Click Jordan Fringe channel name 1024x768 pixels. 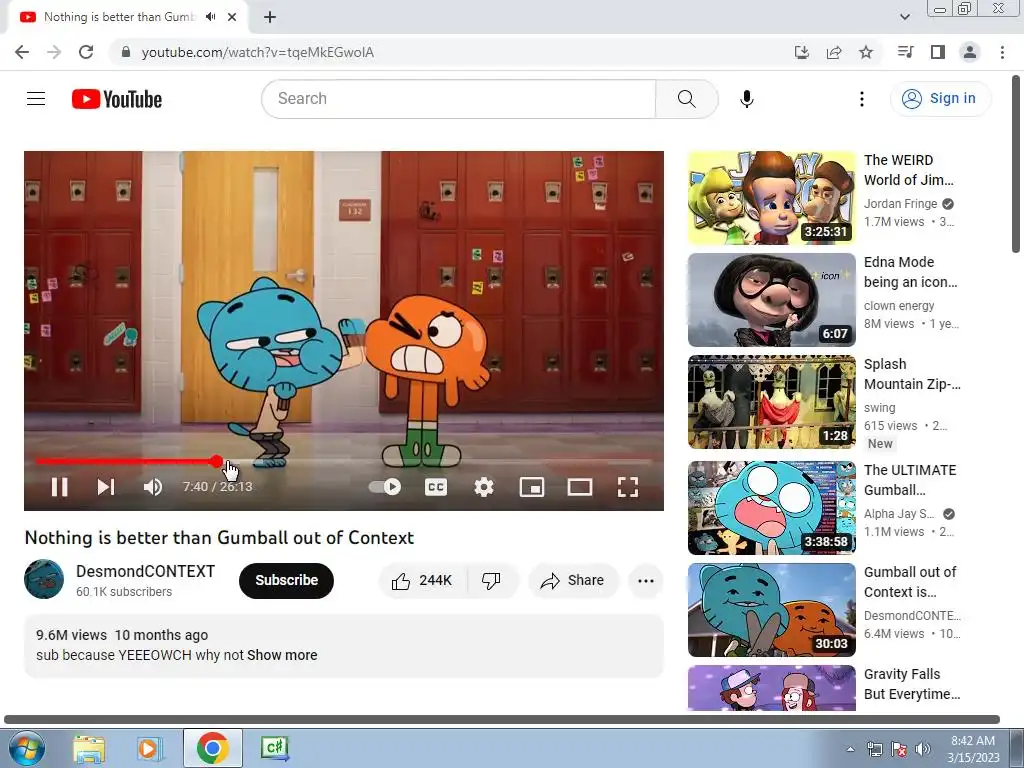click(x=901, y=204)
